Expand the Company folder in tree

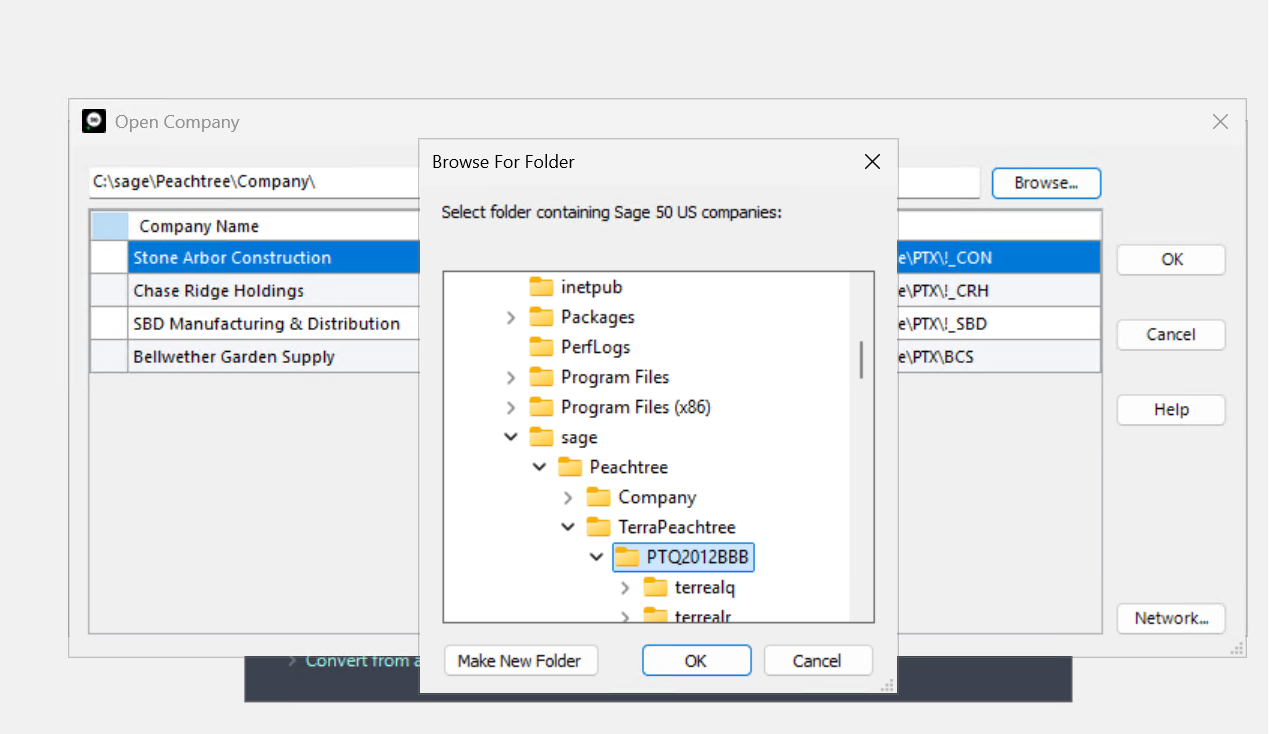pyautogui.click(x=568, y=497)
